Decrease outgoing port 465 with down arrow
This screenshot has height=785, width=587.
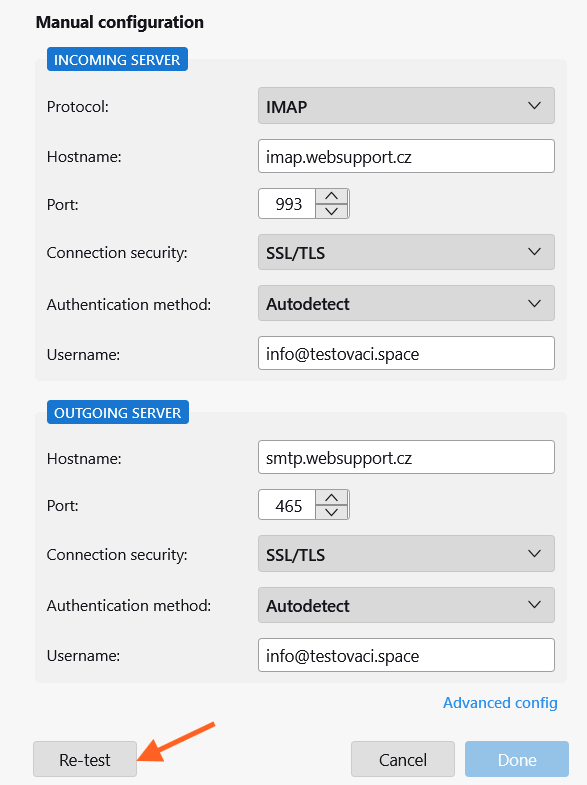[x=331, y=512]
